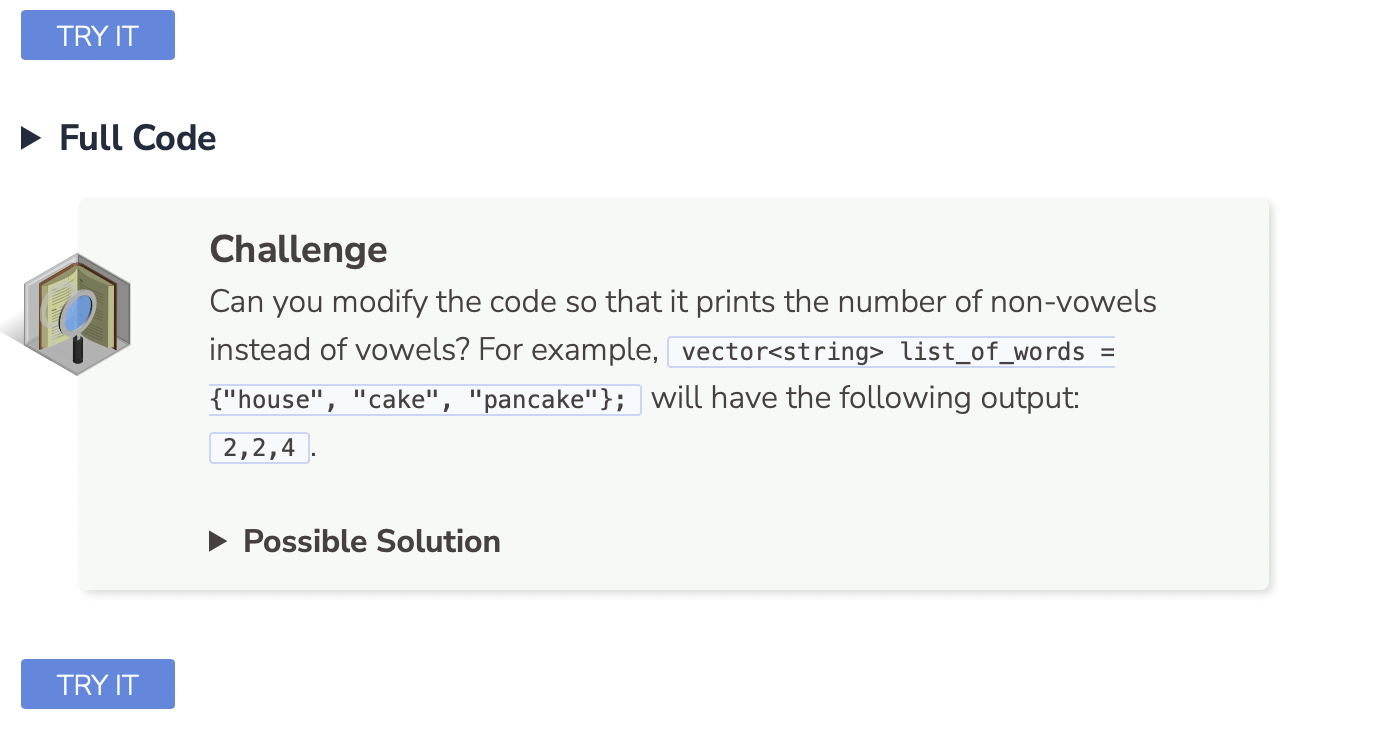This screenshot has width=1380, height=744.
Task: Click the phrase "instead of vowels?"
Action: (339, 351)
